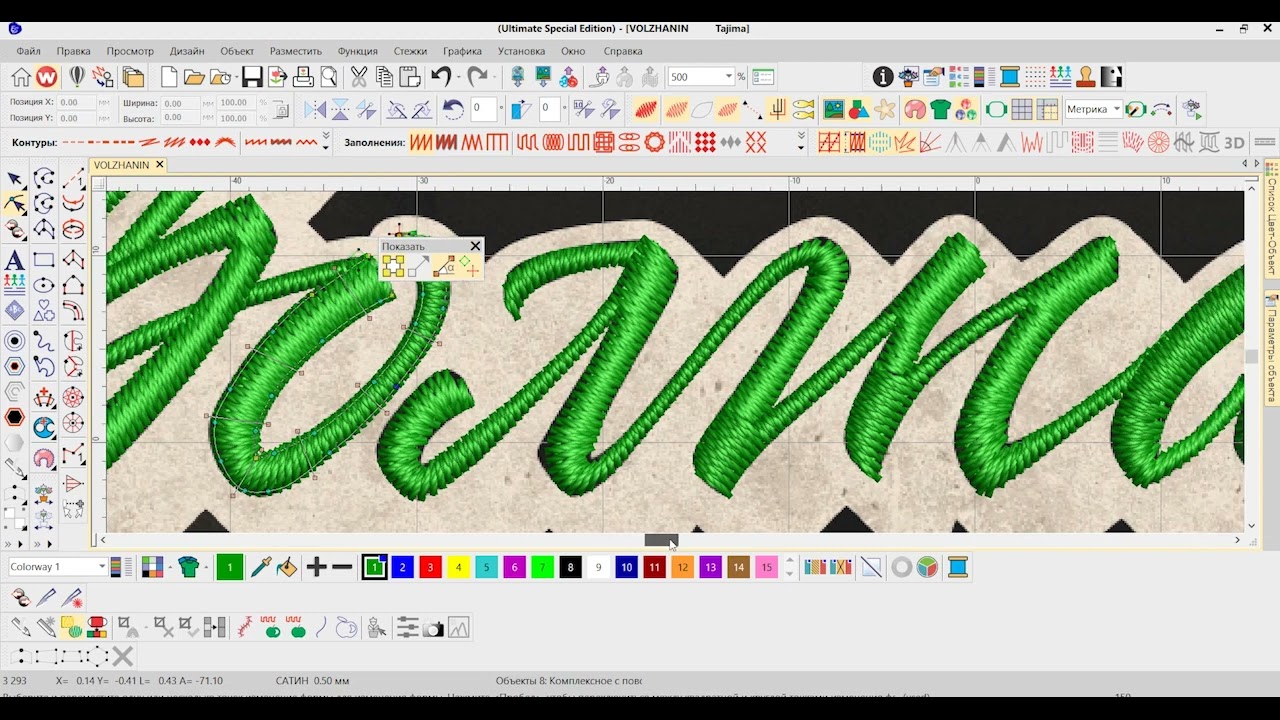Screen dimensions: 1280x720
Task: Toggle the grid display icon
Action: pos(1022,109)
